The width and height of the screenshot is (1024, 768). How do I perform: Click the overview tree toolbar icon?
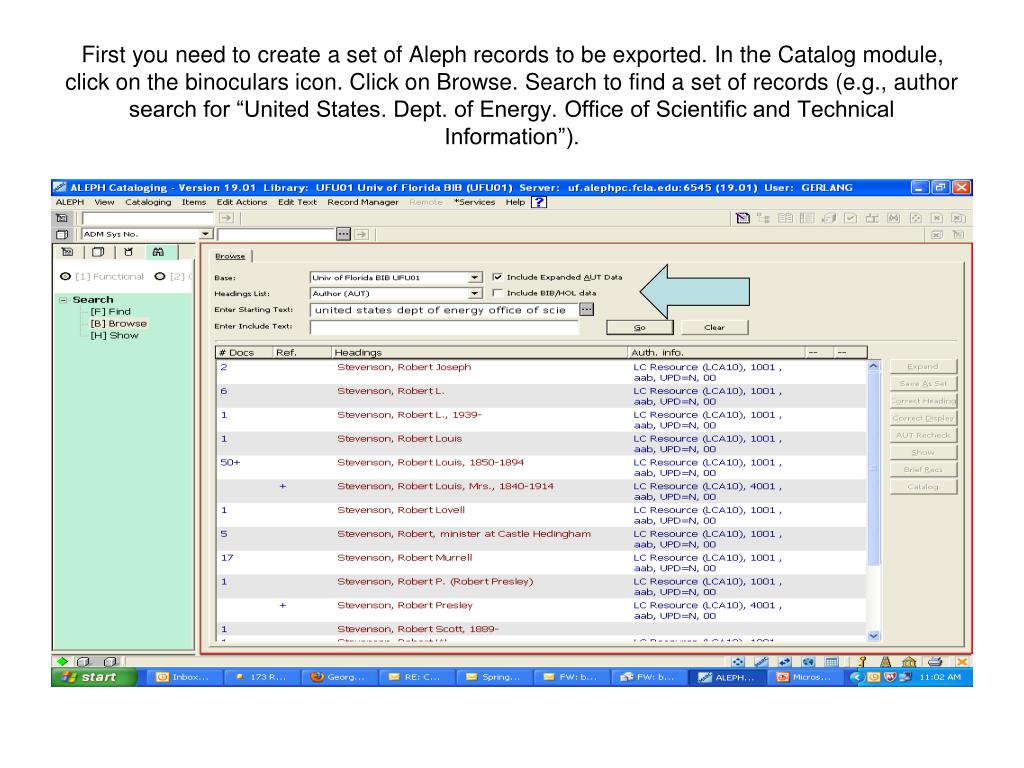tap(763, 218)
